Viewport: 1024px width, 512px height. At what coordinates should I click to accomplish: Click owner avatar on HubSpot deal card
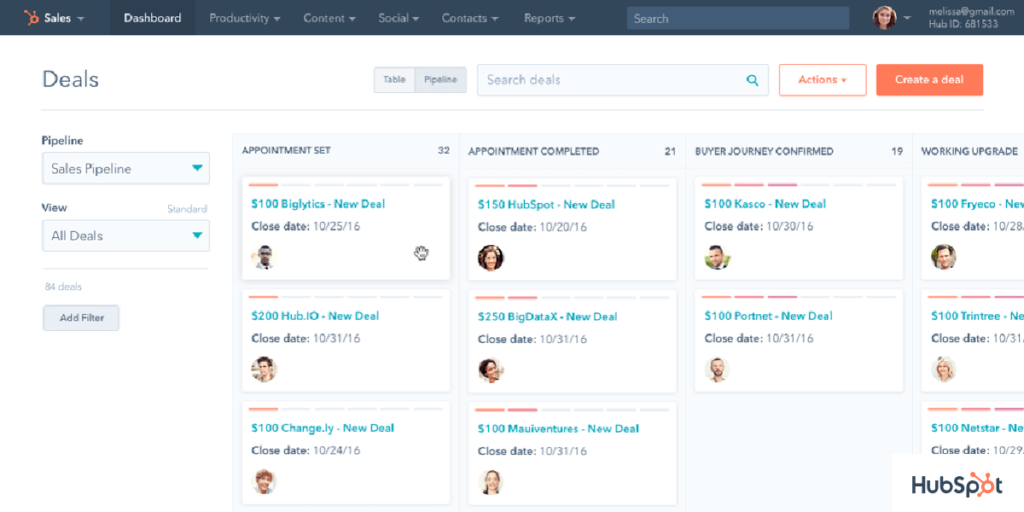[490, 257]
